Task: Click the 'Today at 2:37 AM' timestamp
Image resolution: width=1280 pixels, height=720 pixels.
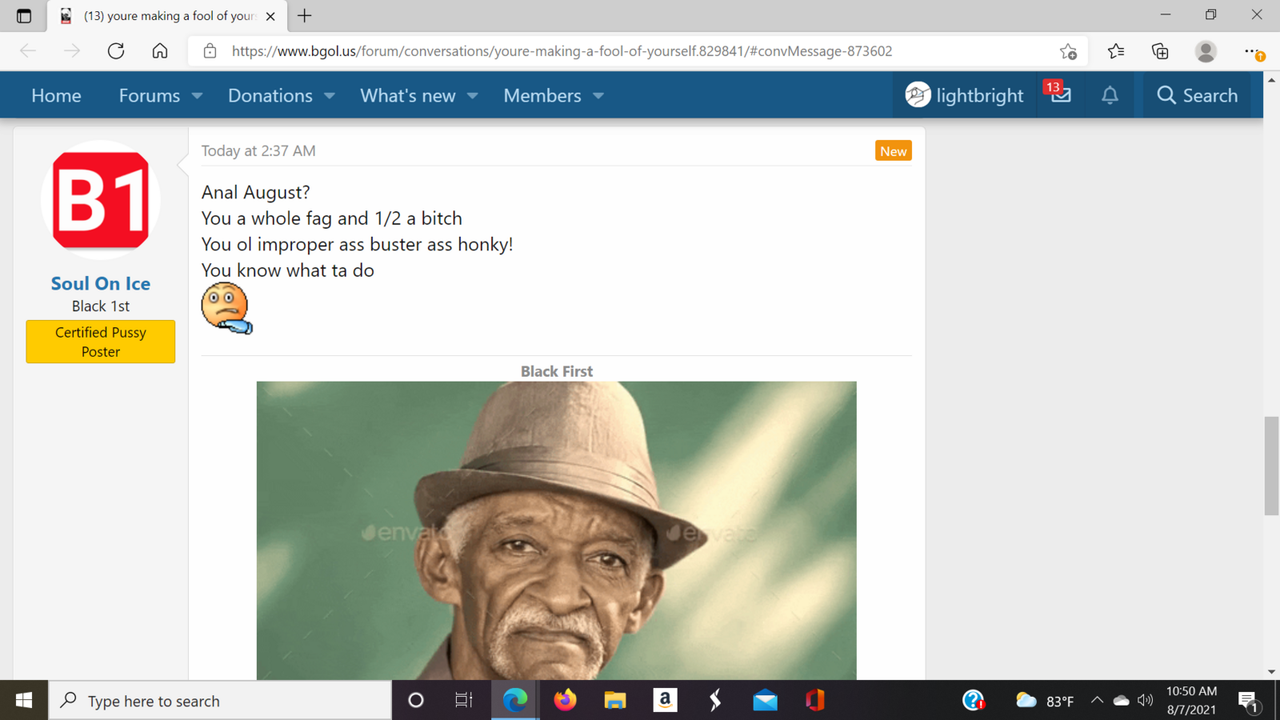Action: click(x=258, y=151)
